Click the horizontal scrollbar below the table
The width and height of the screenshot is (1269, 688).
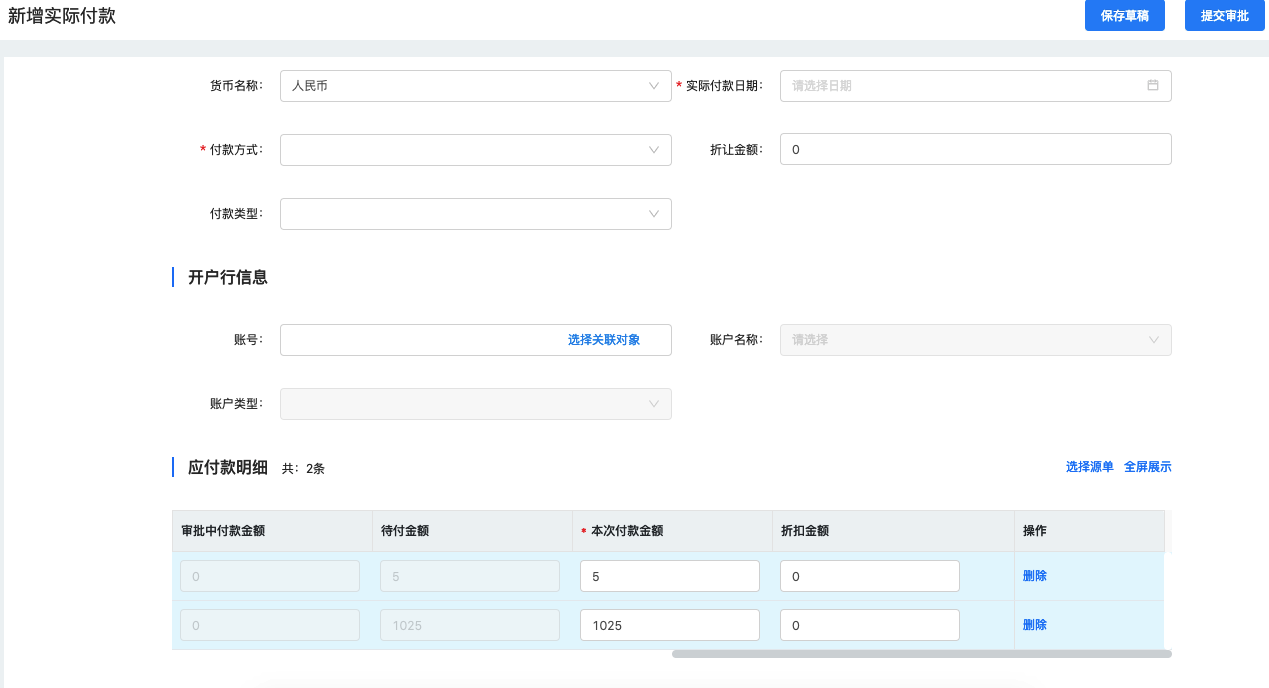[x=920, y=653]
